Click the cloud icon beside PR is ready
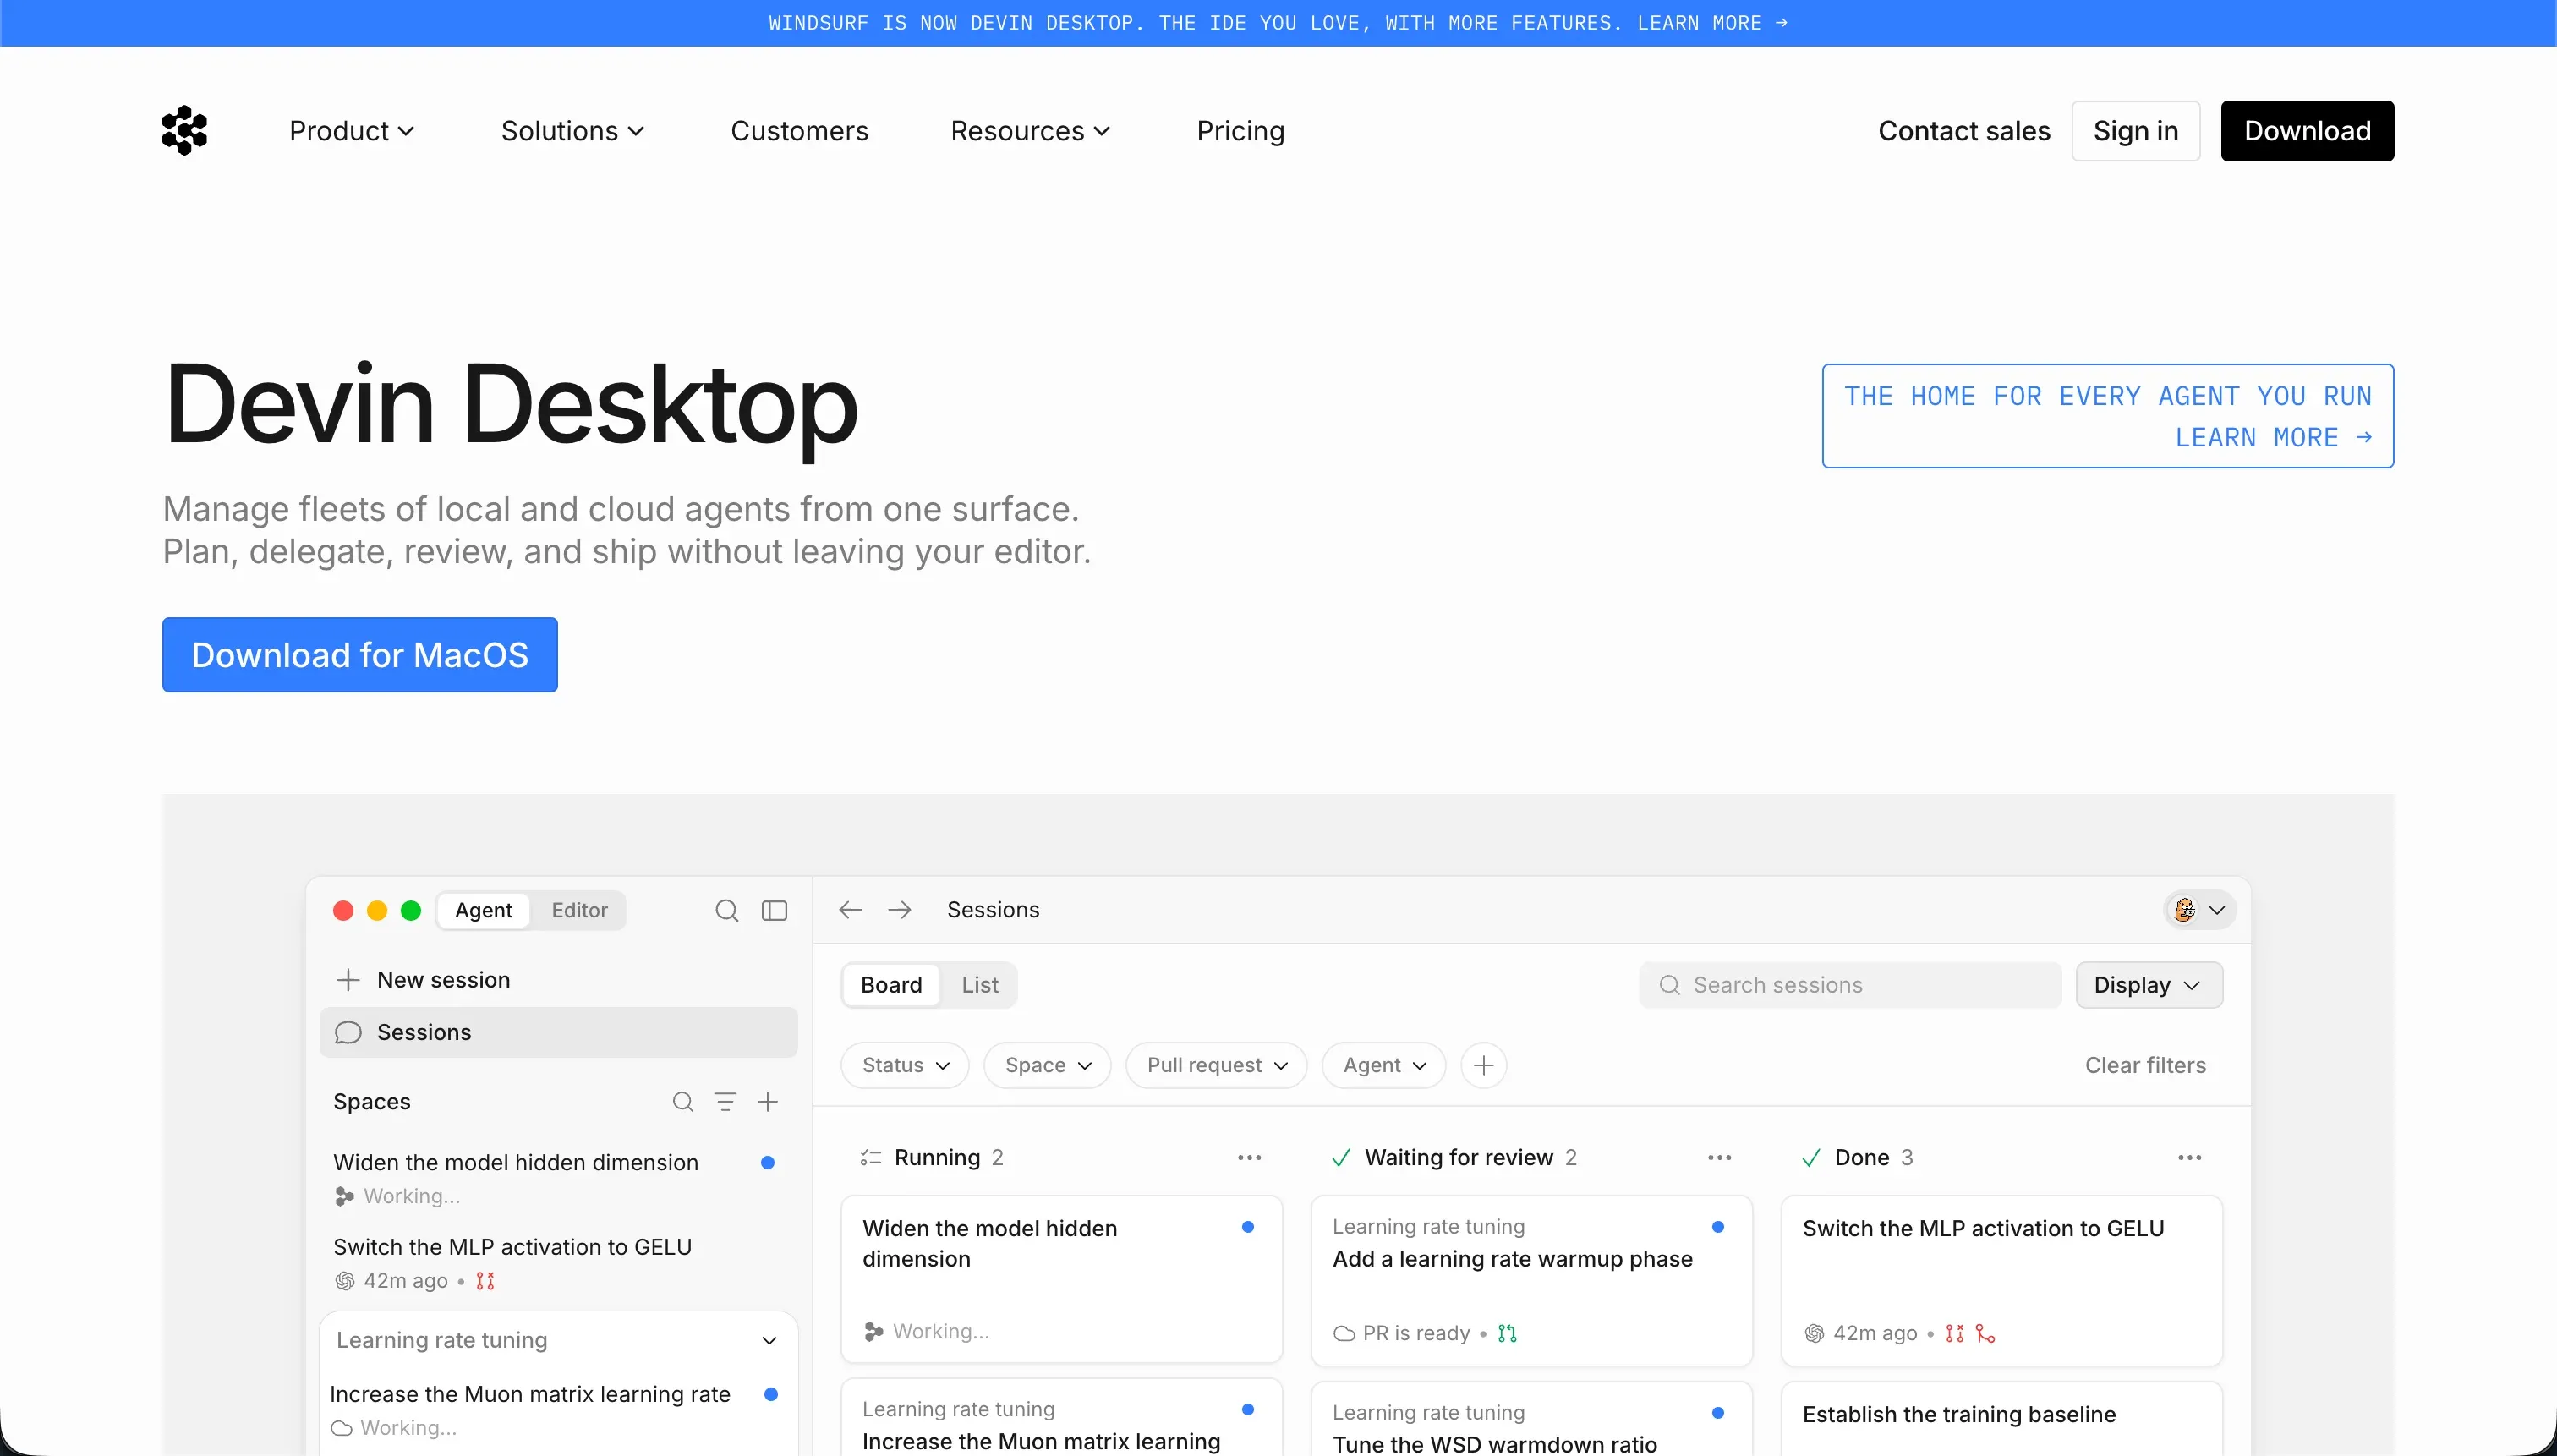The width and height of the screenshot is (2557, 1456). point(1344,1334)
